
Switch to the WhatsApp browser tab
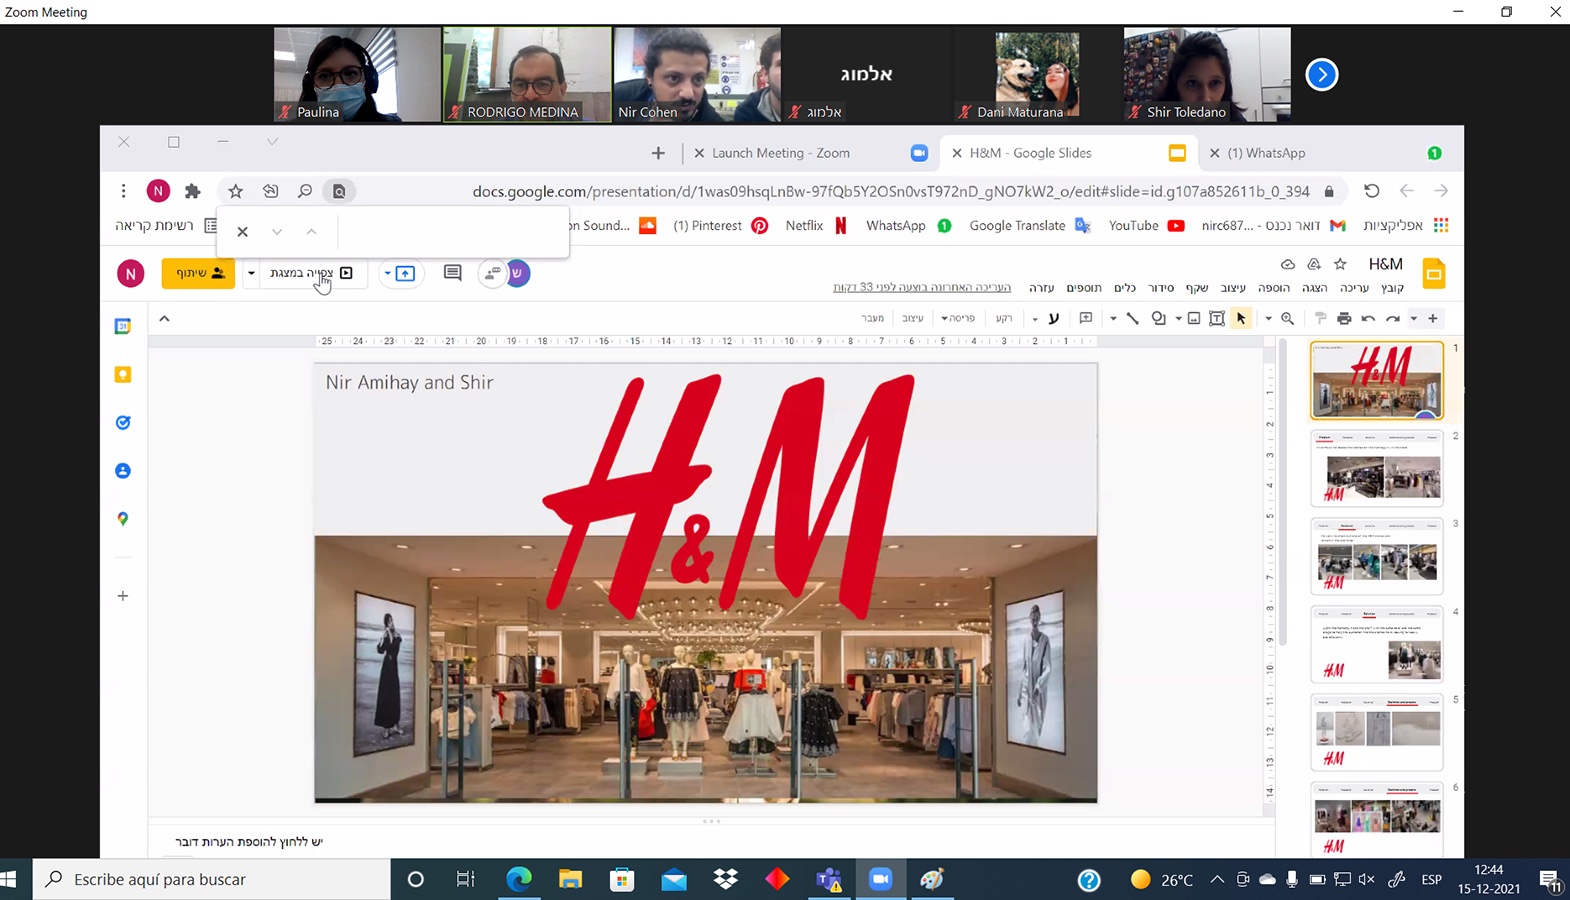(1265, 153)
